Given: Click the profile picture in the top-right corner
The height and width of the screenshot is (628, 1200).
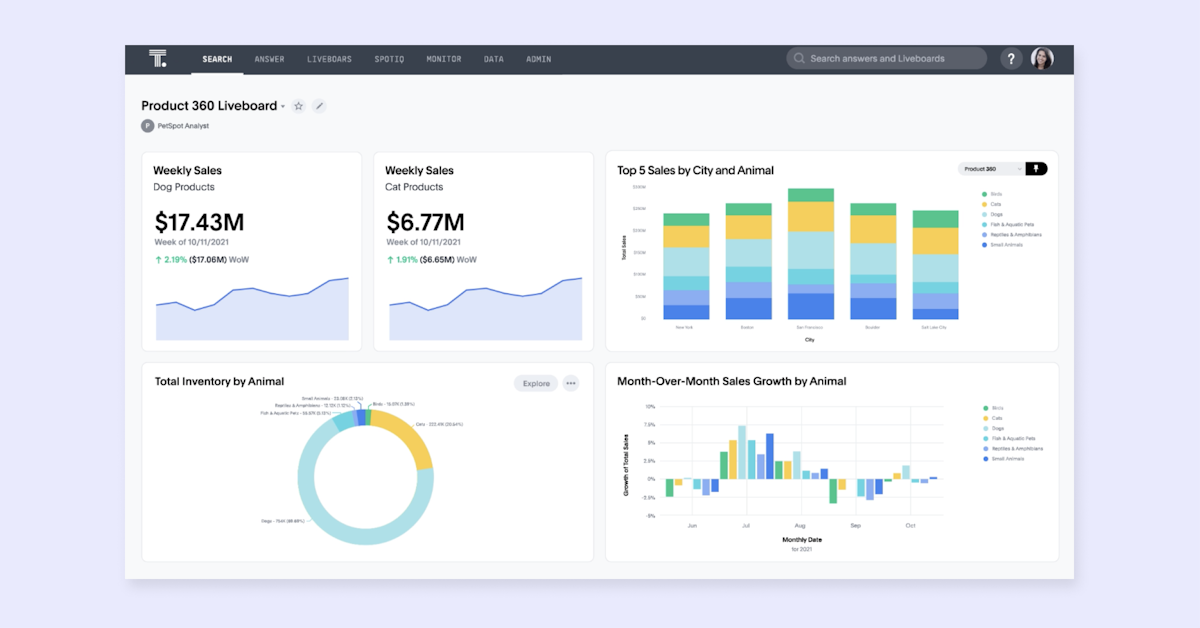Looking at the screenshot, I should 1042,58.
